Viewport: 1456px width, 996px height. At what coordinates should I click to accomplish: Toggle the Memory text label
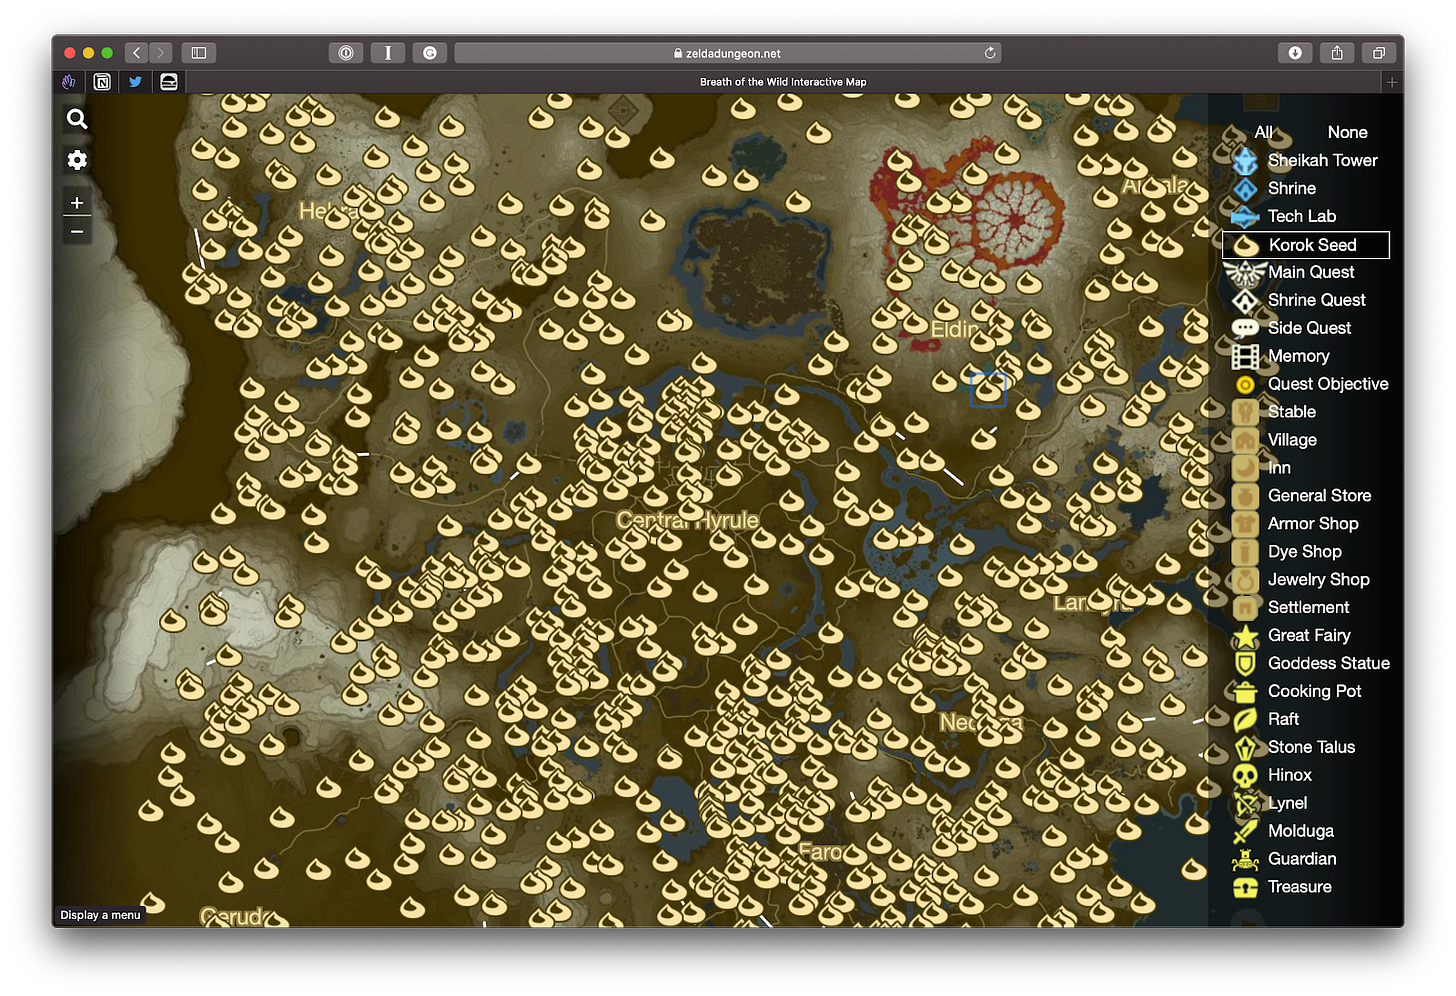tap(1298, 356)
